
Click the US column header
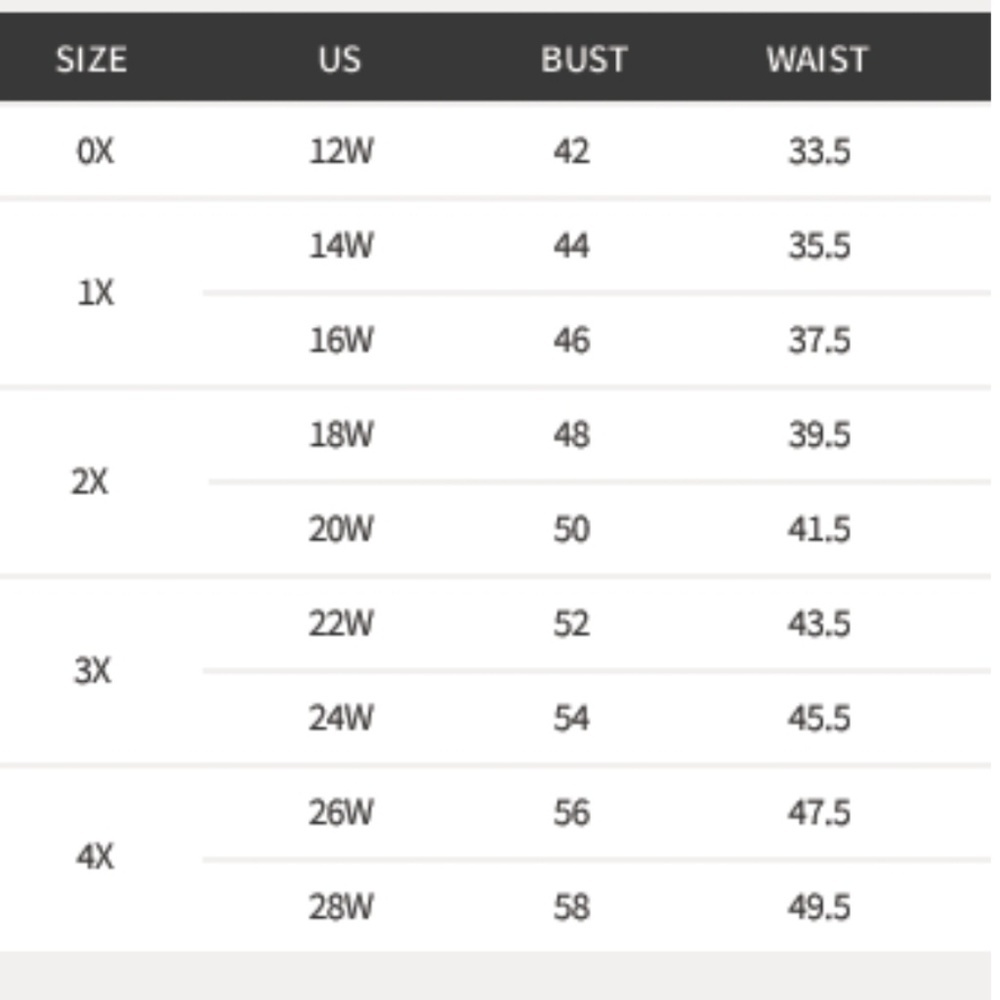pos(339,60)
